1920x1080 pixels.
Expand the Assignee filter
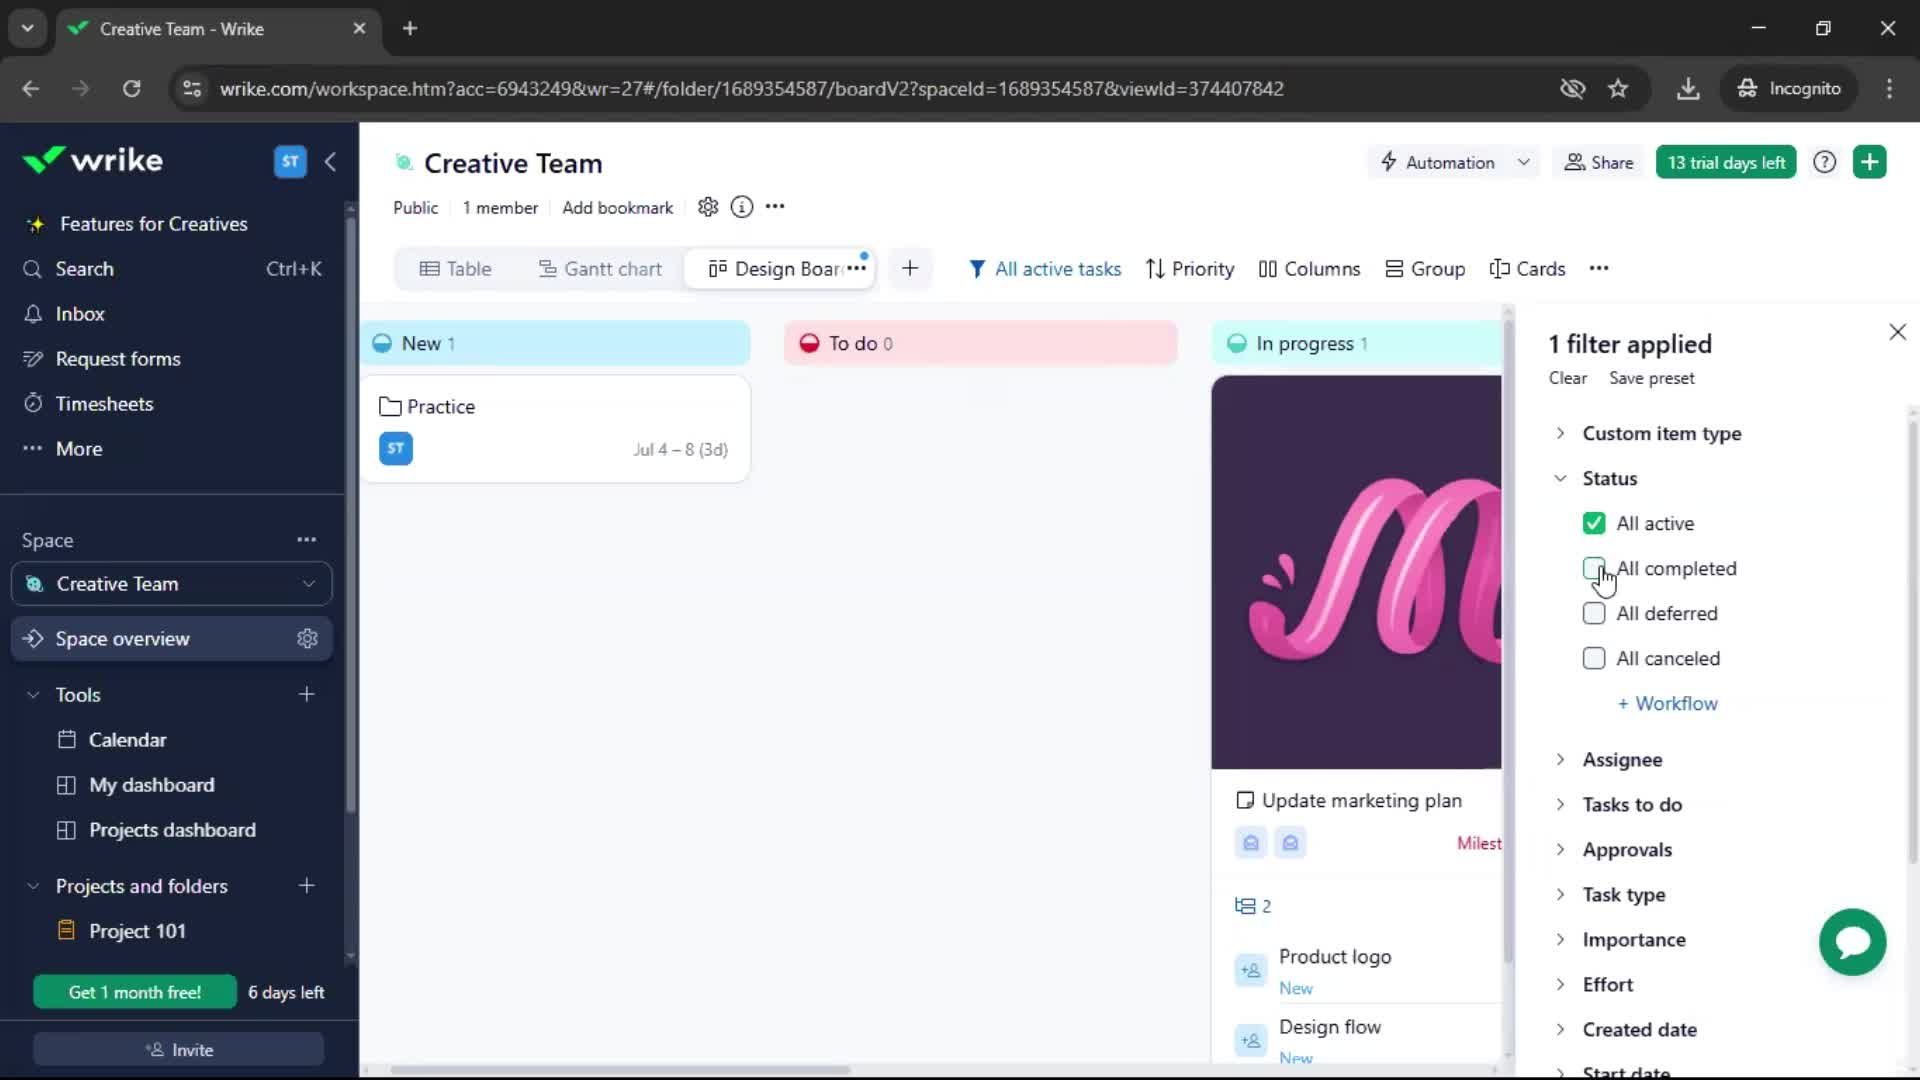click(x=1560, y=760)
